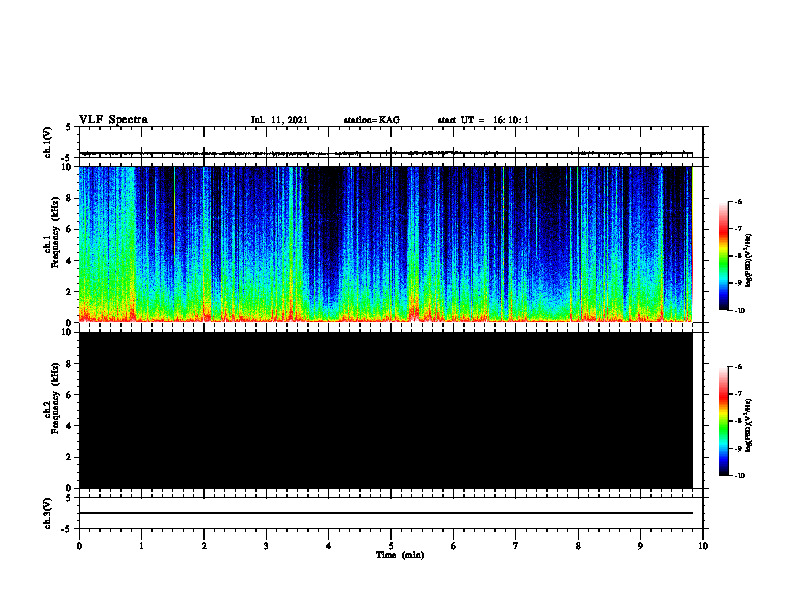This screenshot has height=612, width=792.
Task: Click the "6" kHz tick on ch.2 axis
Action: click(x=69, y=395)
